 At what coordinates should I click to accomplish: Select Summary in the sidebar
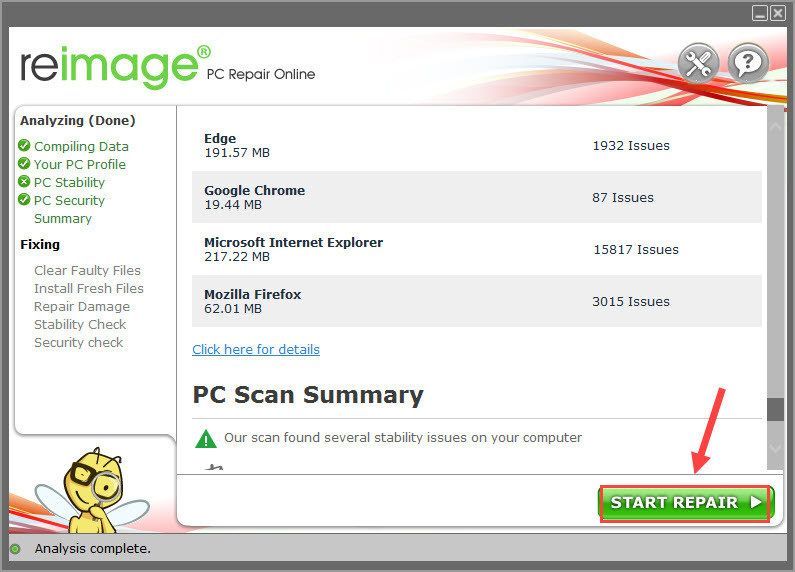coord(63,219)
